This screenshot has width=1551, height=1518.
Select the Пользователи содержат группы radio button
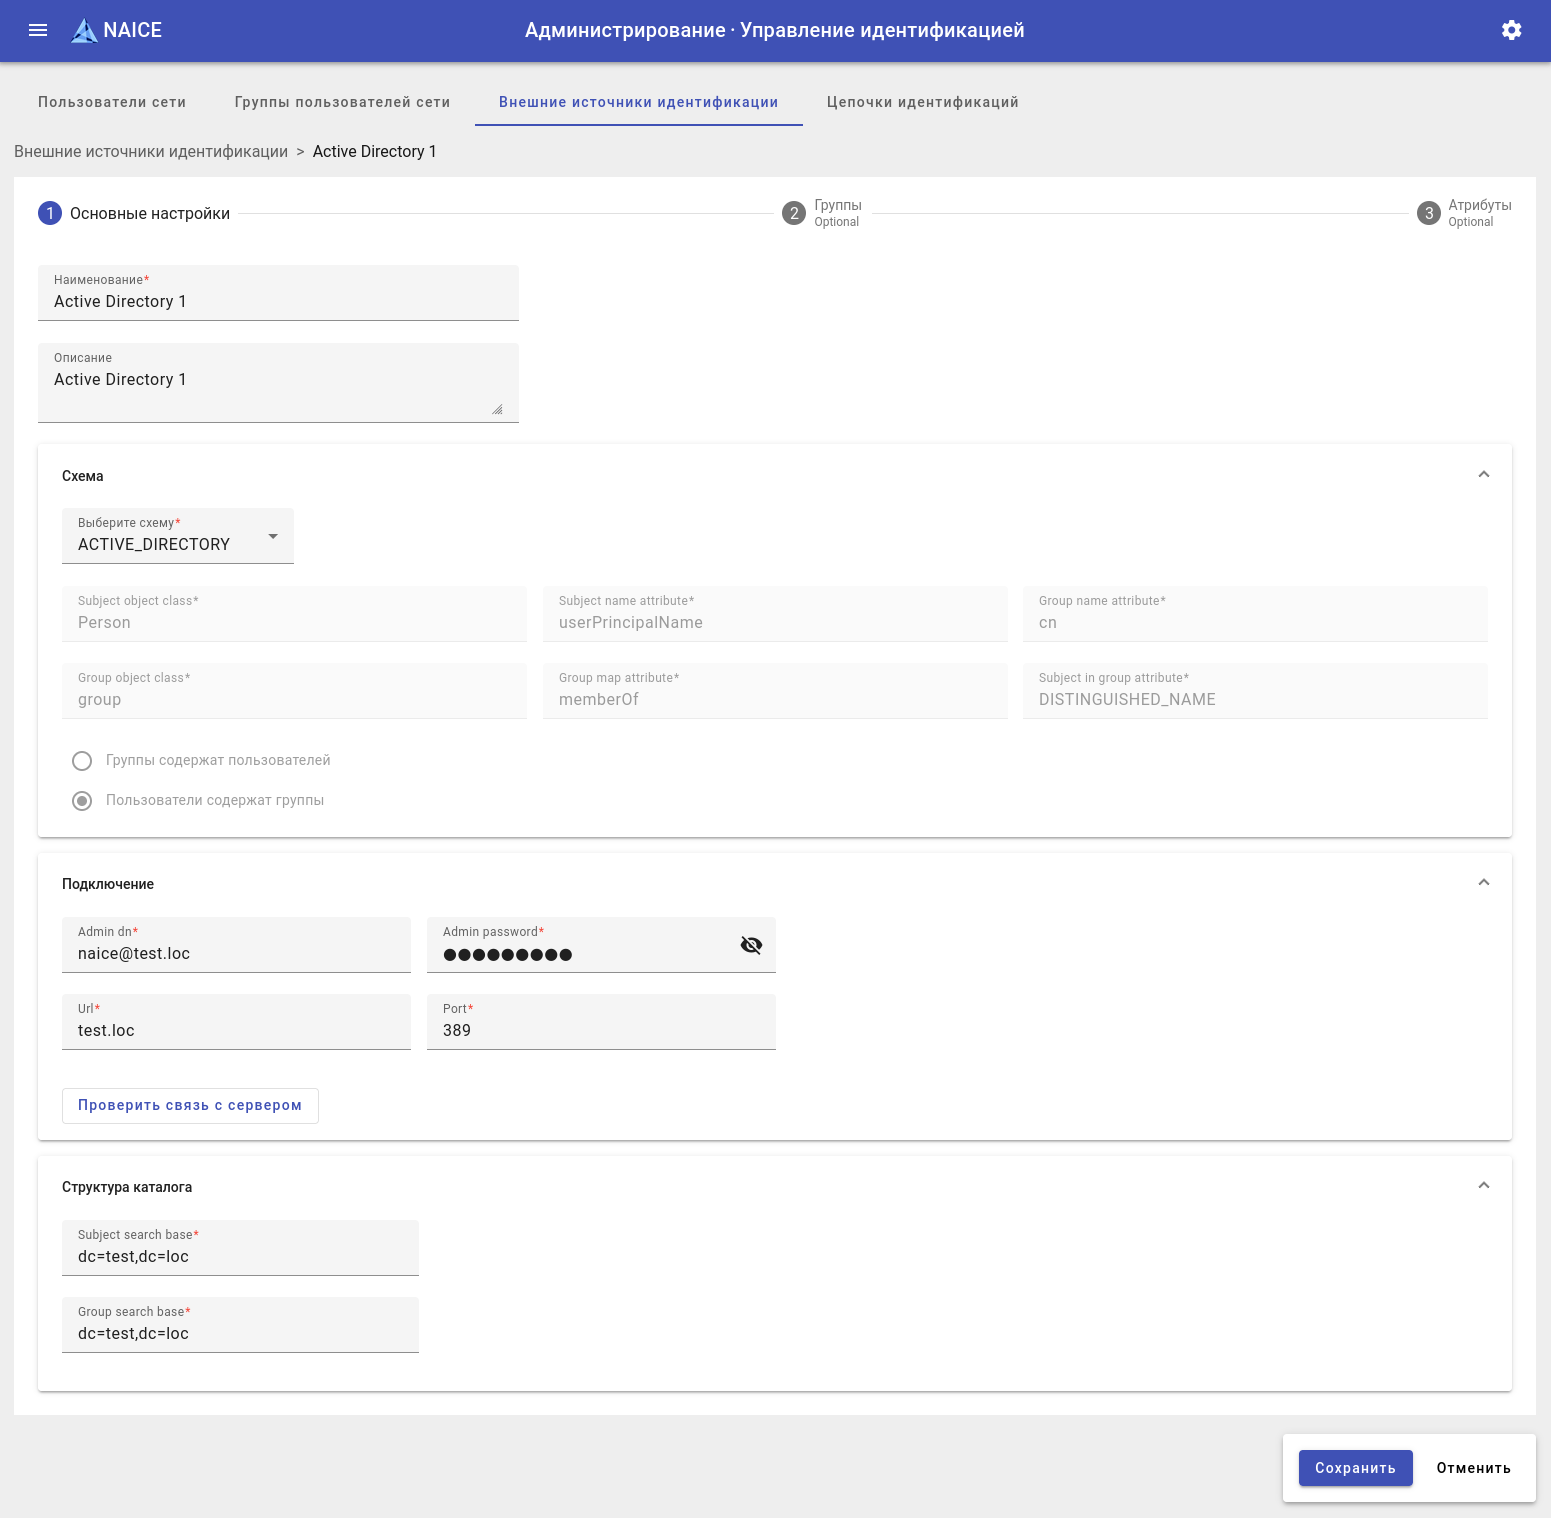click(82, 801)
